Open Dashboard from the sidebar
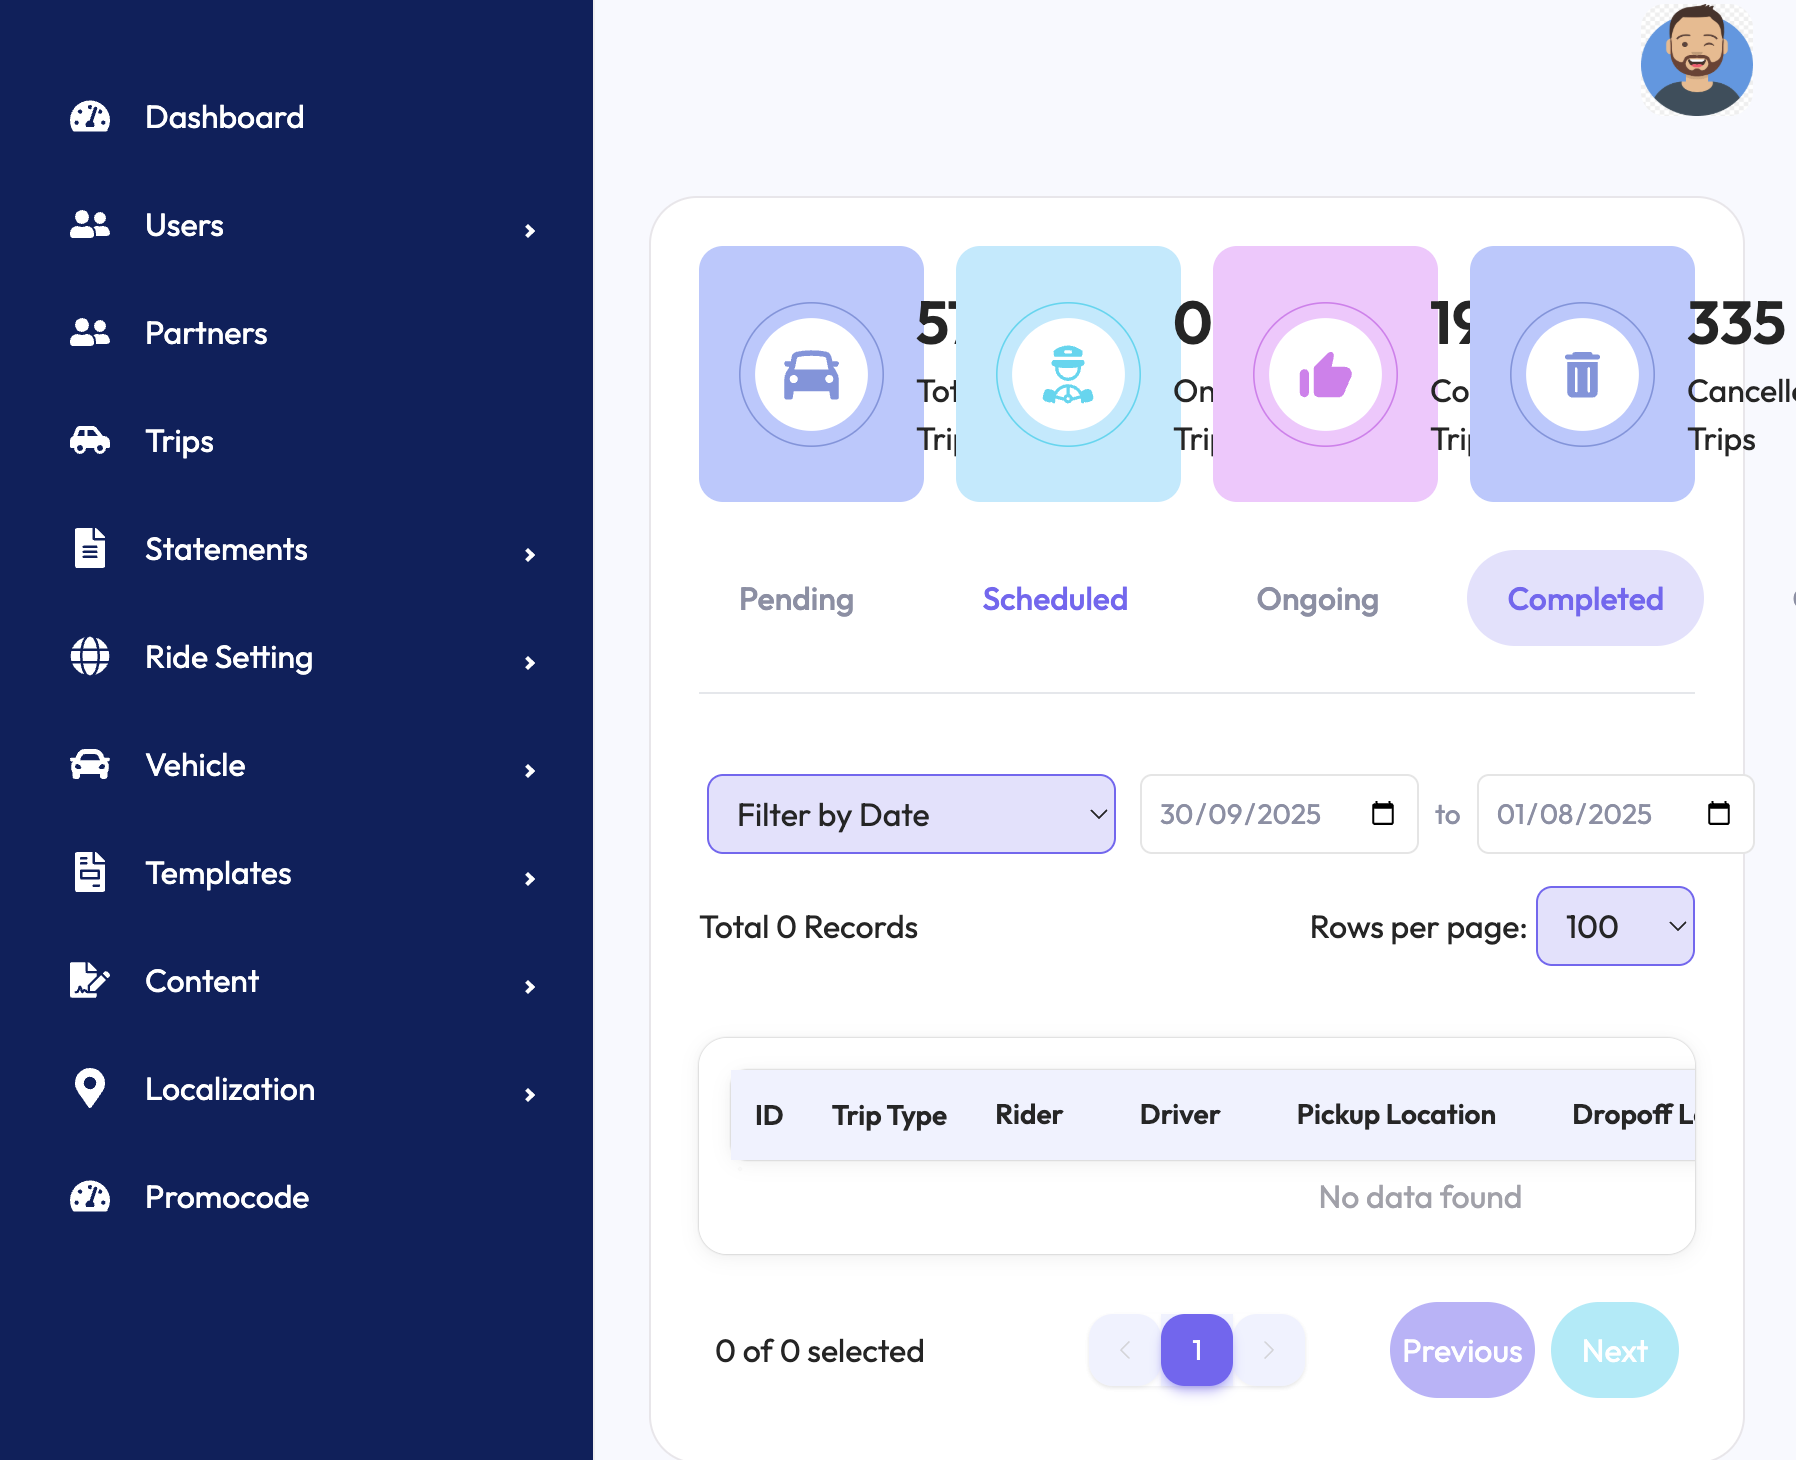The width and height of the screenshot is (1796, 1460). tap(224, 117)
